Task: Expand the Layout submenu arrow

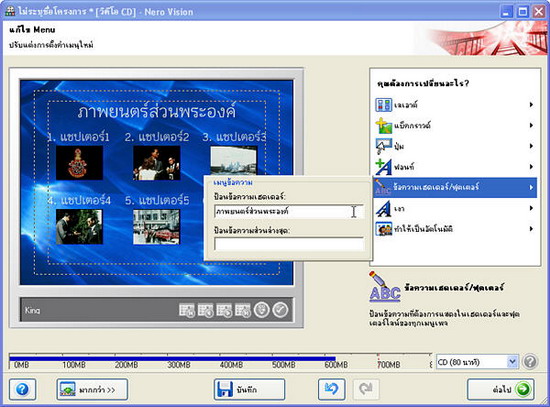Action: point(531,105)
